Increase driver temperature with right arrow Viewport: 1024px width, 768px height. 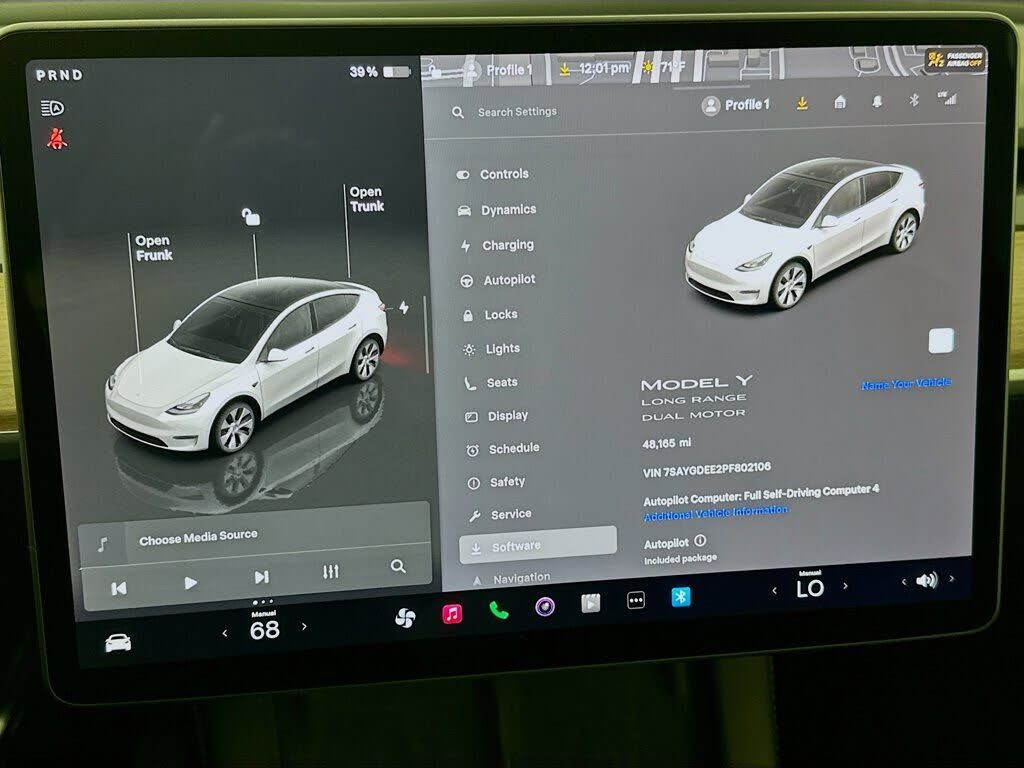click(304, 627)
